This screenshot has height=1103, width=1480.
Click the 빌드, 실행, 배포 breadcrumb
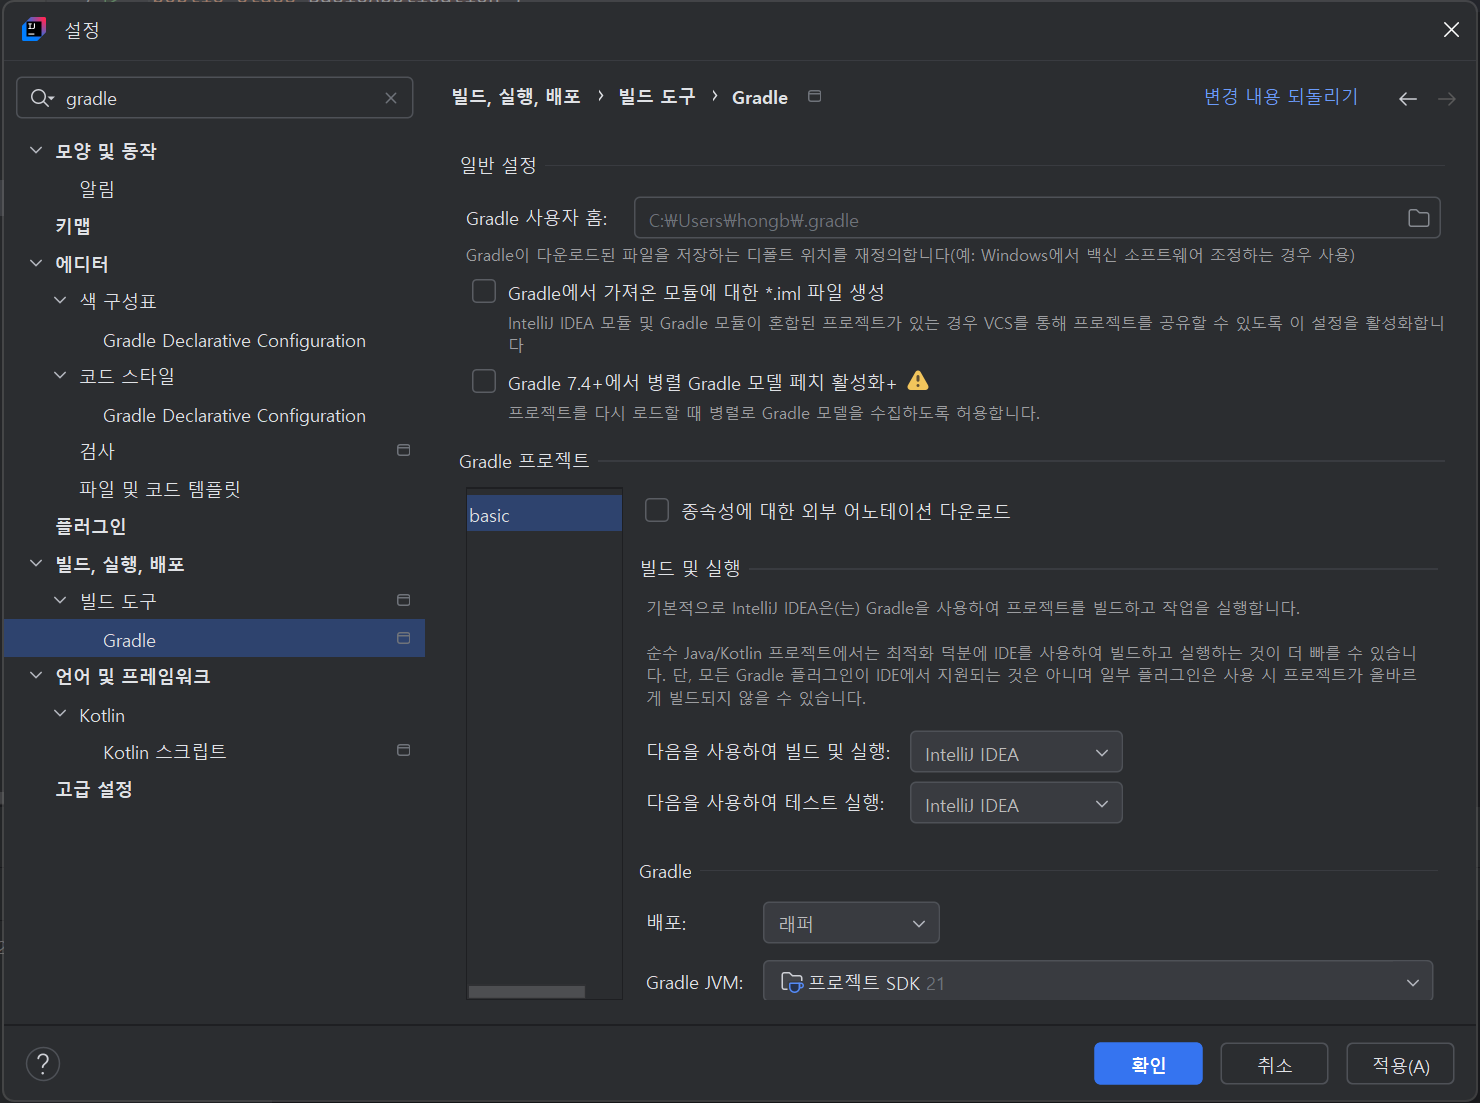click(516, 96)
